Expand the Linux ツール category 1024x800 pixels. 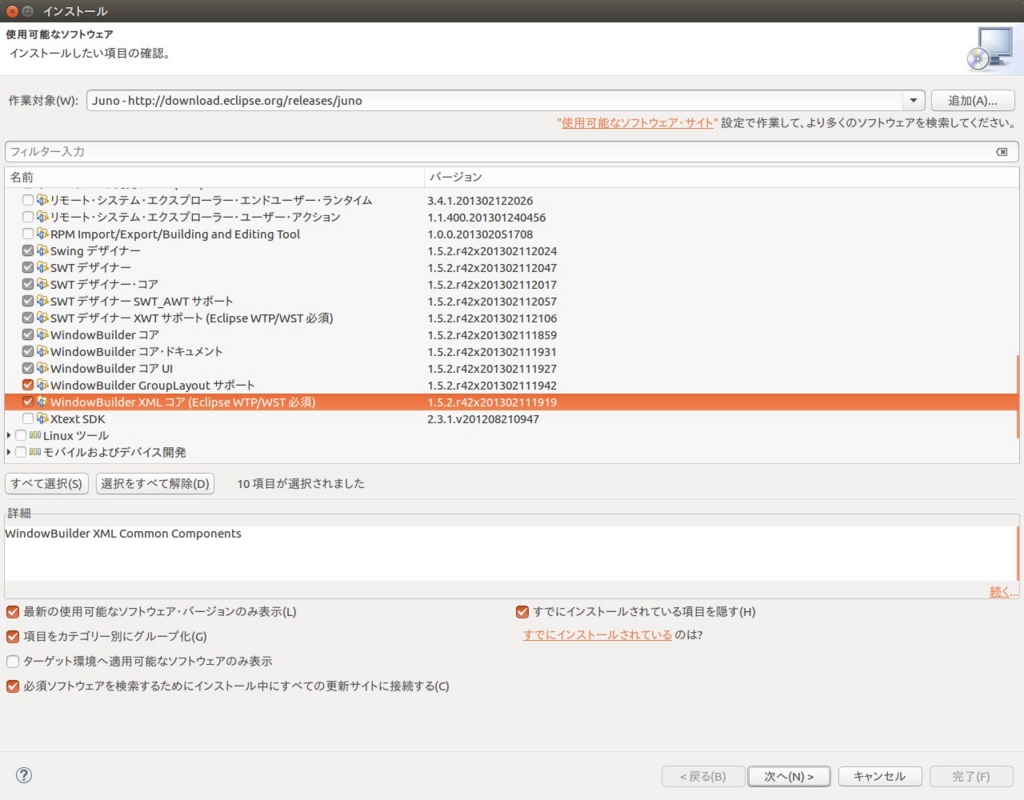[8, 435]
